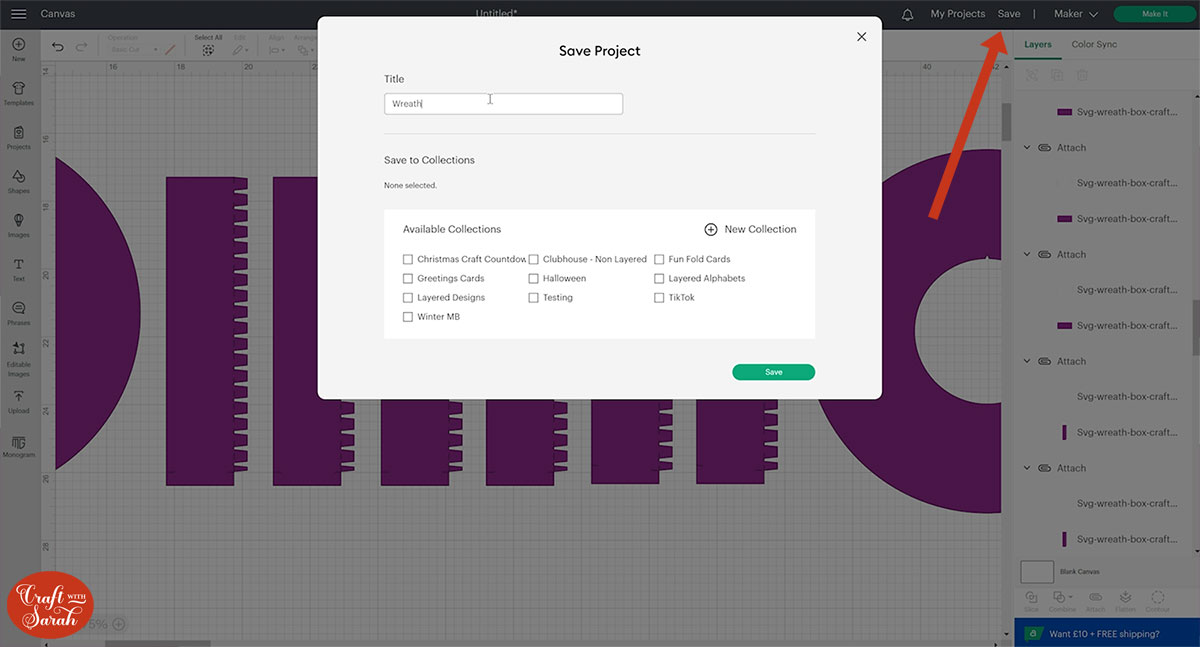
Task: Open the hamburger menu icon
Action: [18, 14]
